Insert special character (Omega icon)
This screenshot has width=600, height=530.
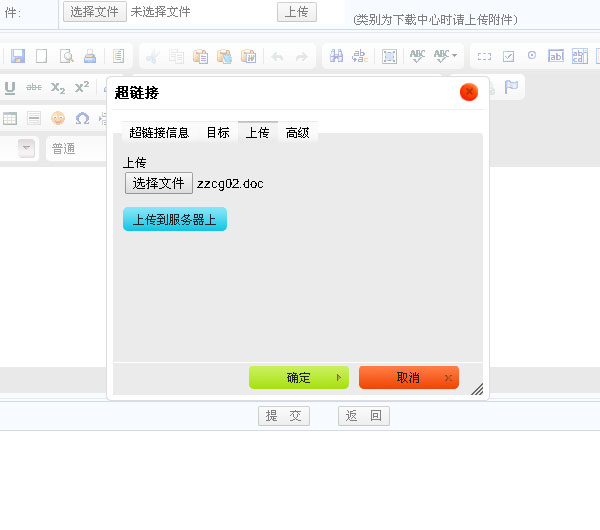click(x=82, y=118)
